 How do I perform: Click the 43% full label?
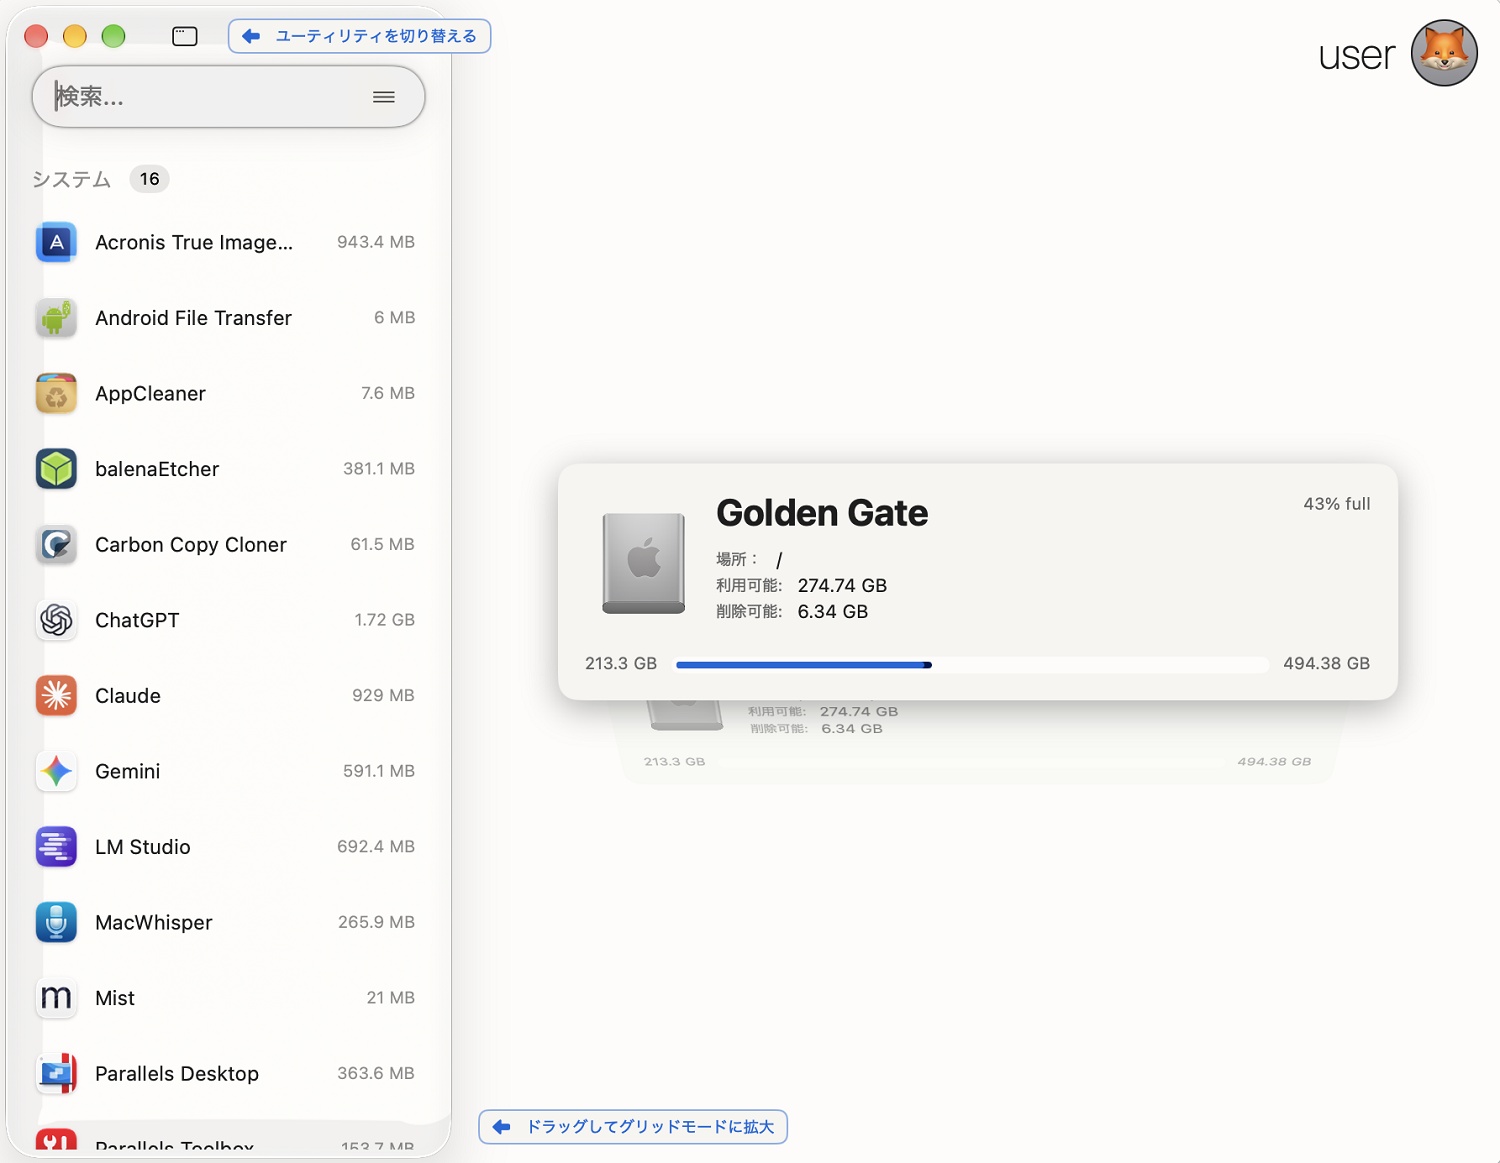pyautogui.click(x=1337, y=504)
